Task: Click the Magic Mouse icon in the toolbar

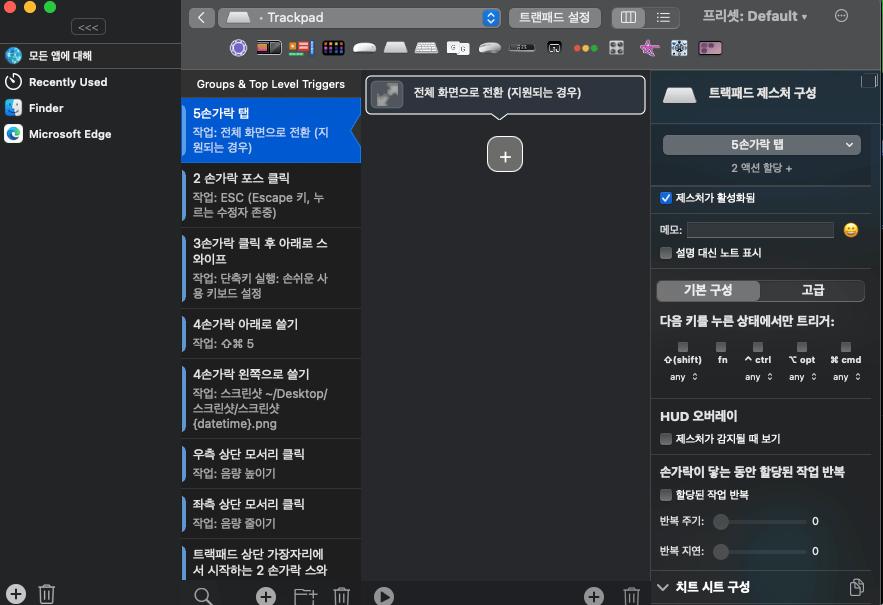Action: click(364, 47)
